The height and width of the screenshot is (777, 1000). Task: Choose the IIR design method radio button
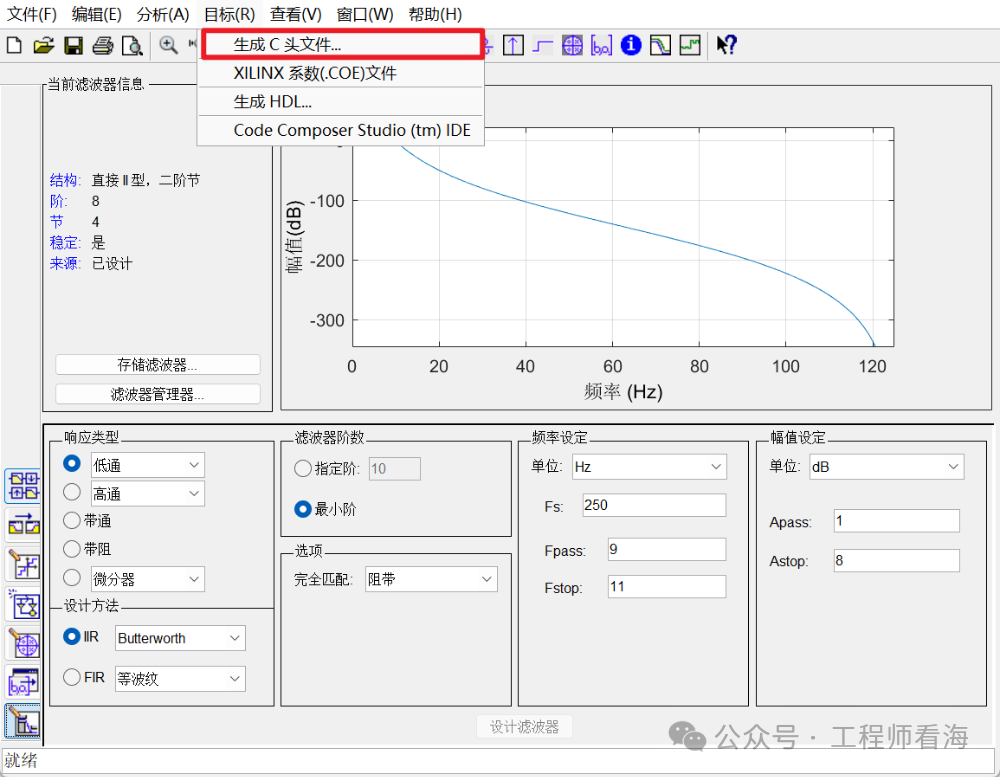(72, 637)
